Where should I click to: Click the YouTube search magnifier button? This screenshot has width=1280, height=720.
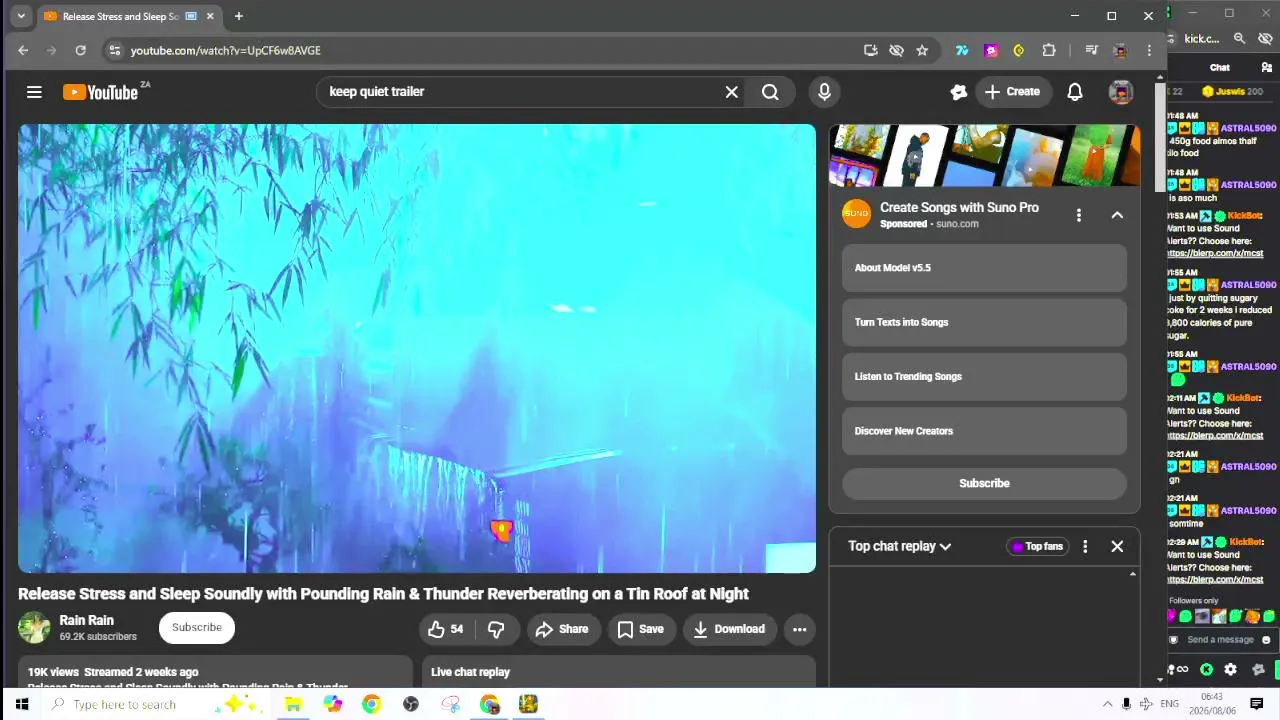tap(770, 92)
